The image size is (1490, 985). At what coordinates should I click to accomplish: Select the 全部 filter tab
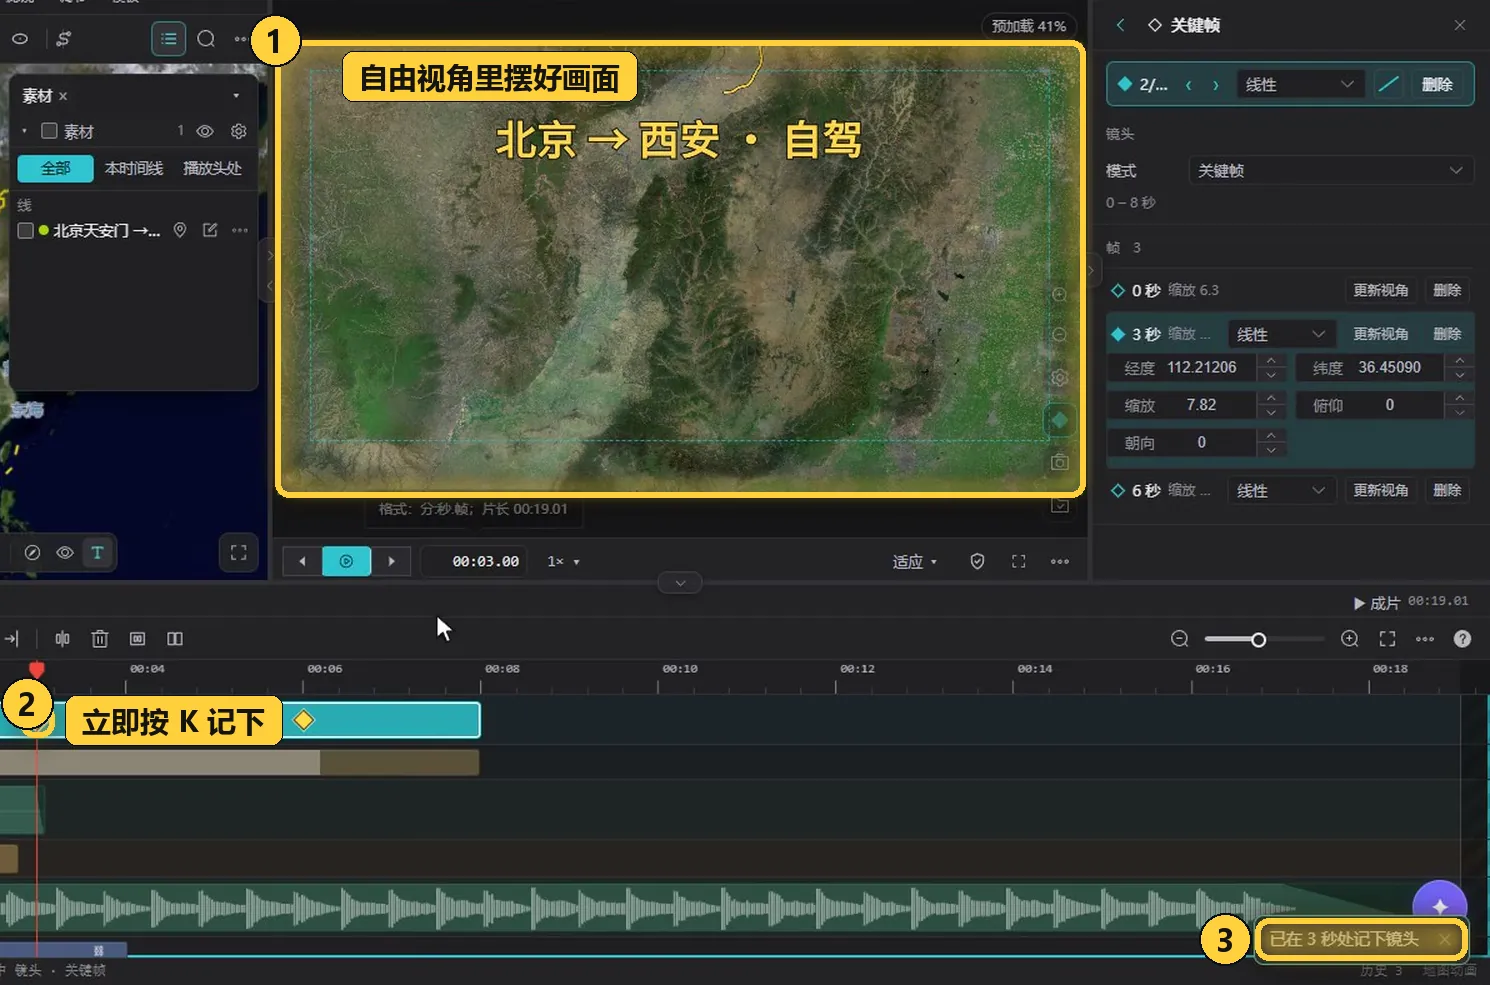click(56, 168)
